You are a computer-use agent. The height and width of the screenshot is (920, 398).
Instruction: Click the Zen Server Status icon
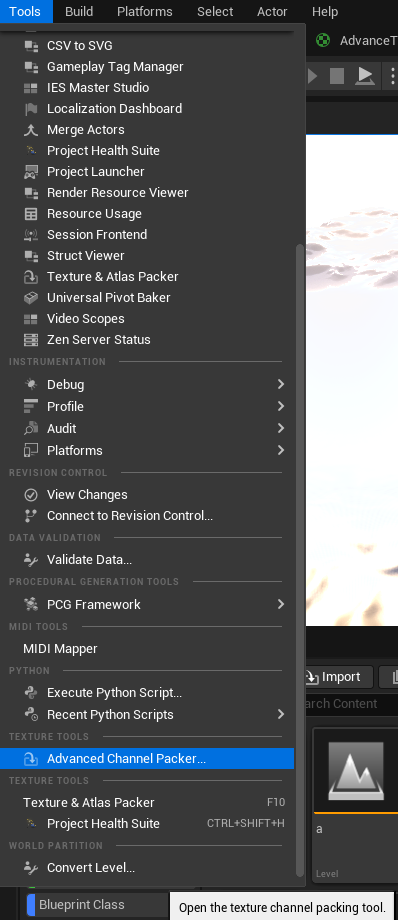[x=31, y=340]
